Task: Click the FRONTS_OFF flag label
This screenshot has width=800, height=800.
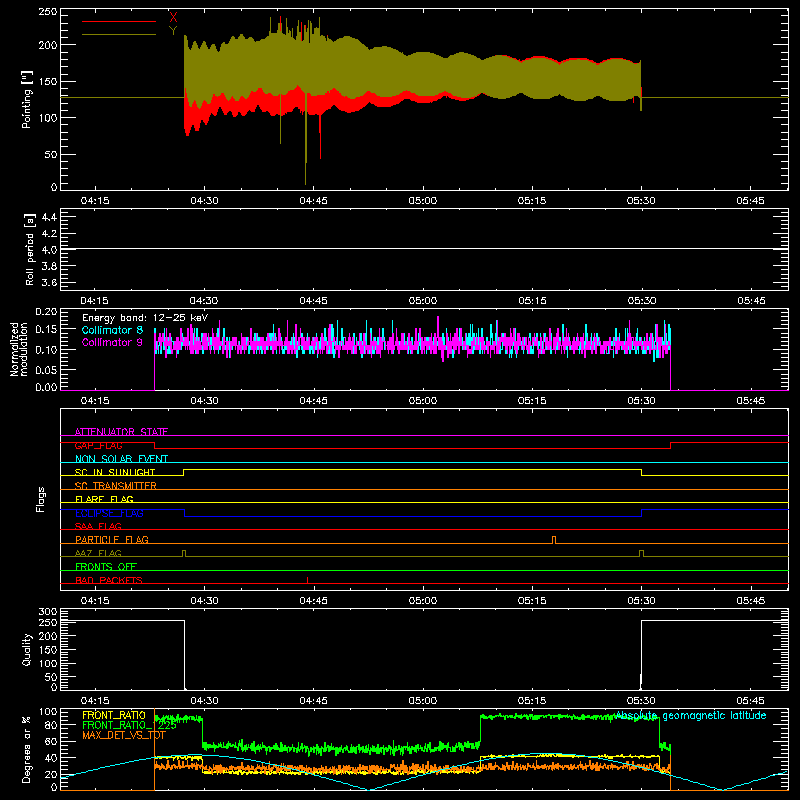Action: pos(106,566)
